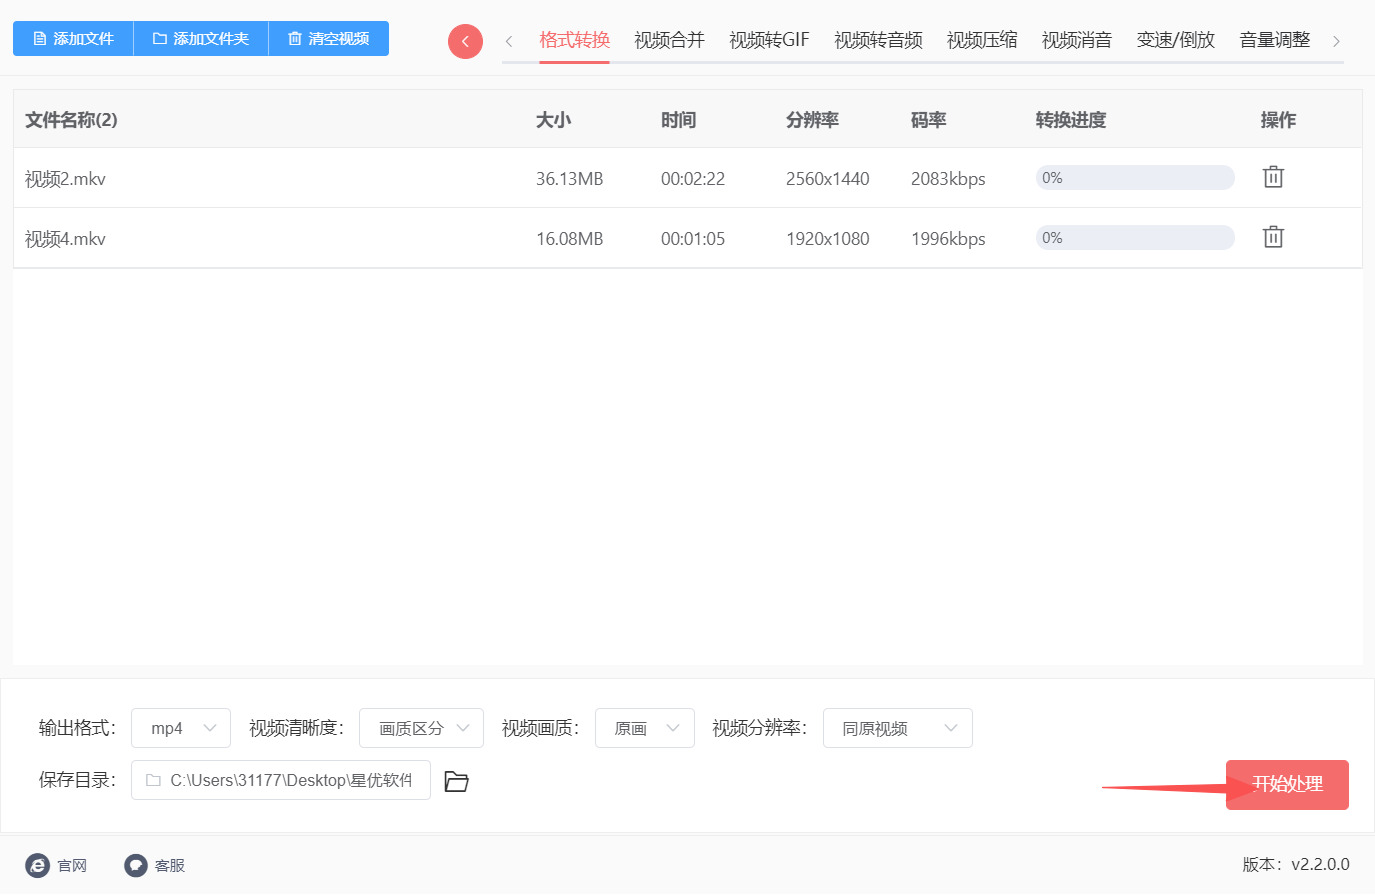Click the 转换进度 column header
Viewport: 1375px width, 895px height.
[1071, 120]
